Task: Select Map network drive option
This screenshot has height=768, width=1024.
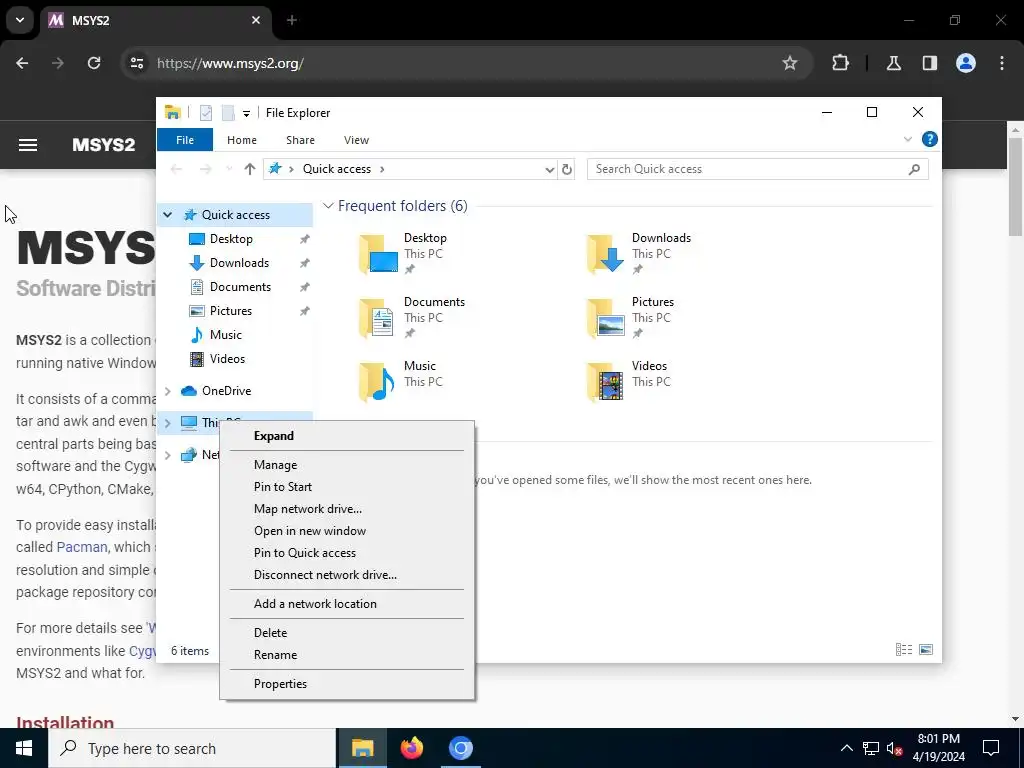Action: 347,509
